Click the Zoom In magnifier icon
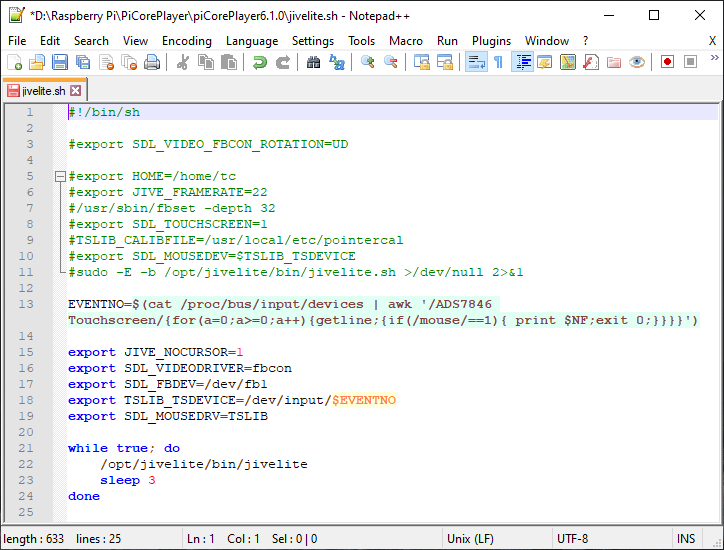Viewport: 724px width, 550px height. pyautogui.click(x=368, y=62)
